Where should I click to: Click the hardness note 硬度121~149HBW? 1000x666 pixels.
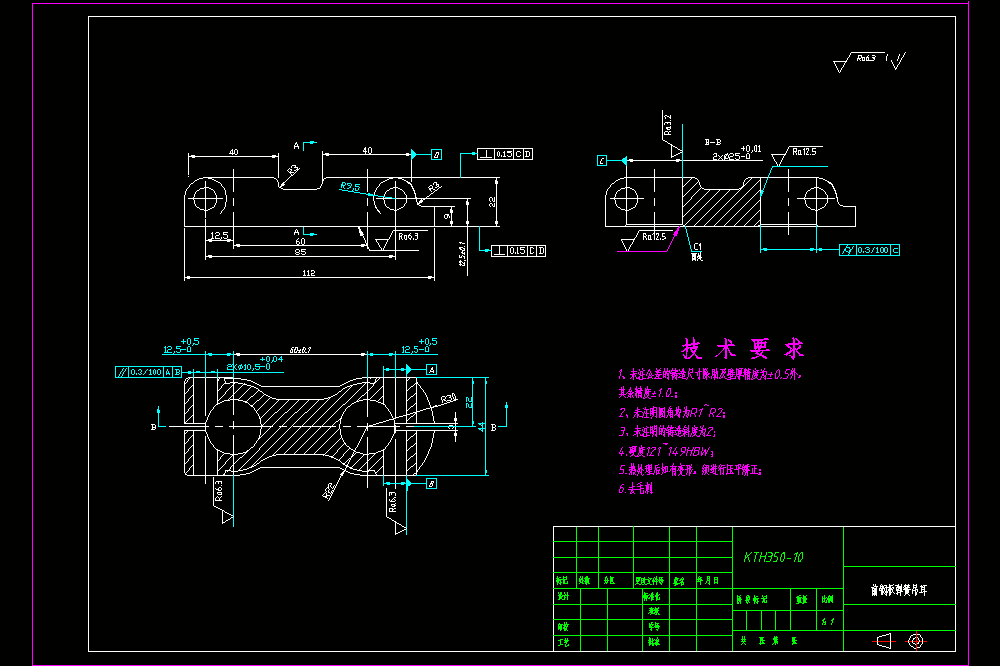665,452
